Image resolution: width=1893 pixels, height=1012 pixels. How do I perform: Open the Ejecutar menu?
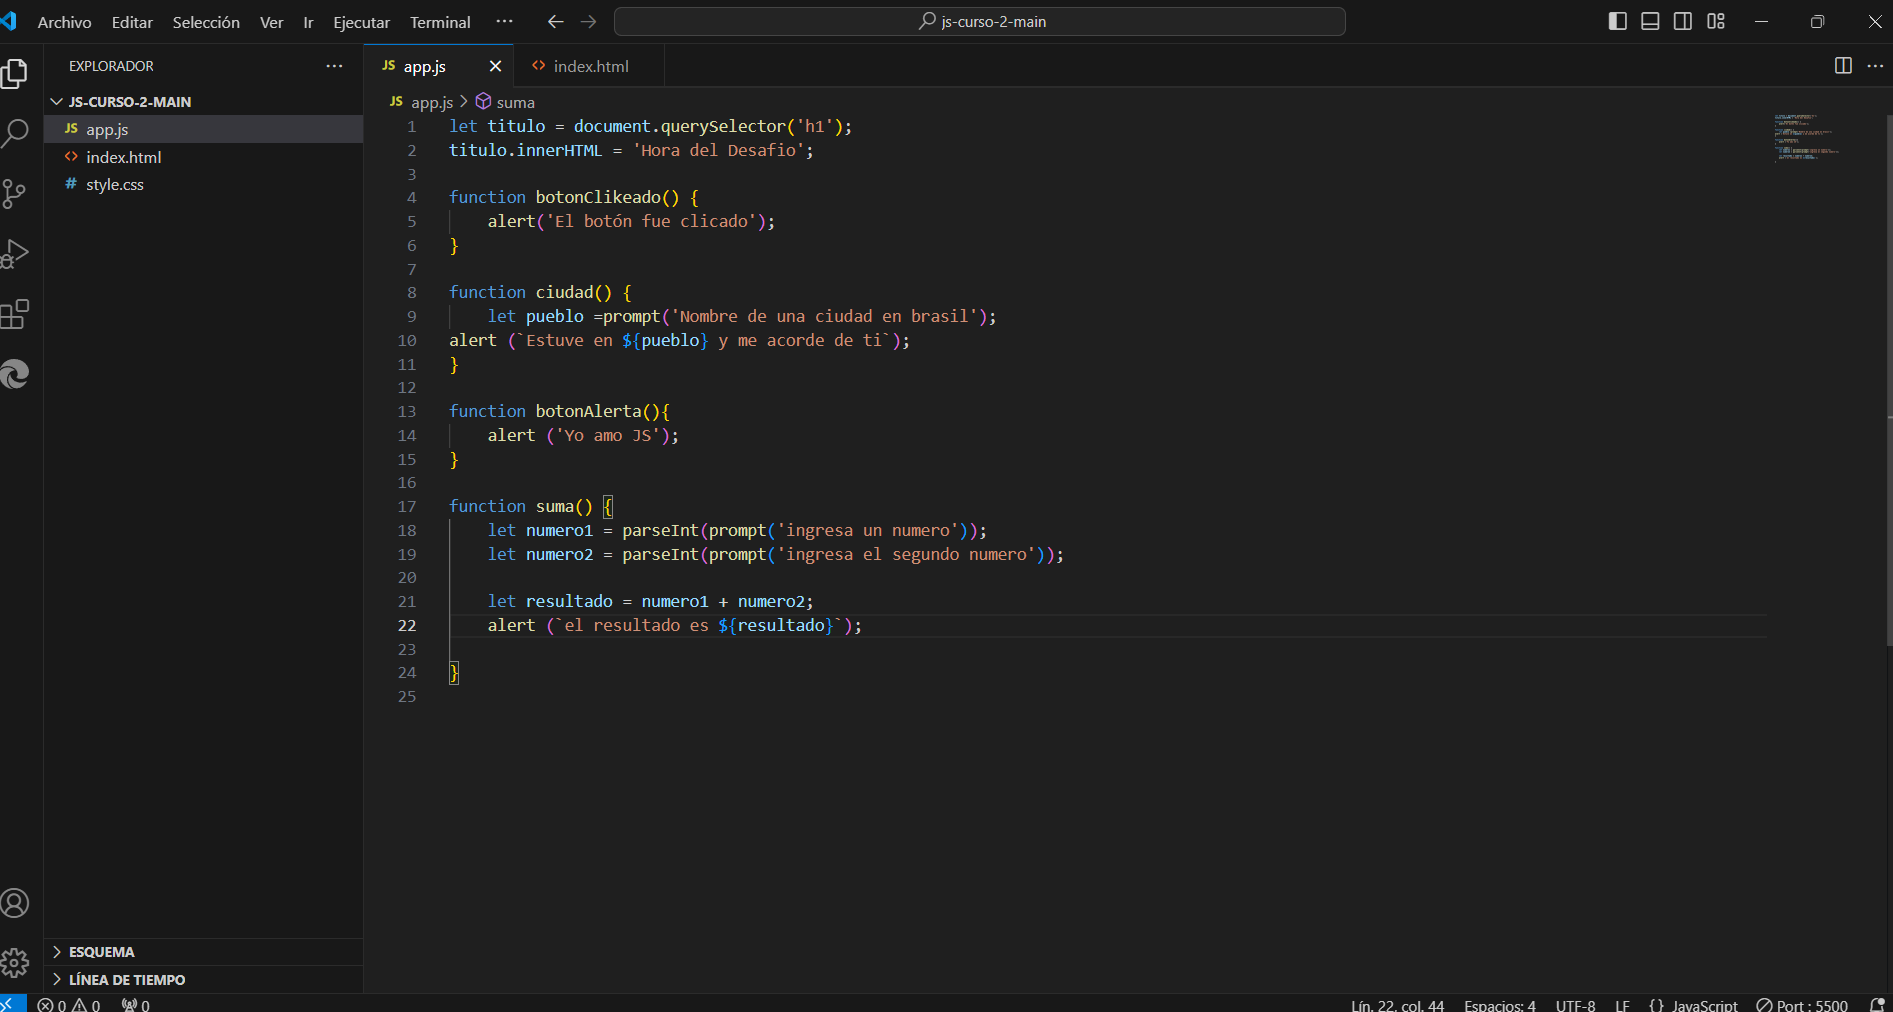[361, 22]
